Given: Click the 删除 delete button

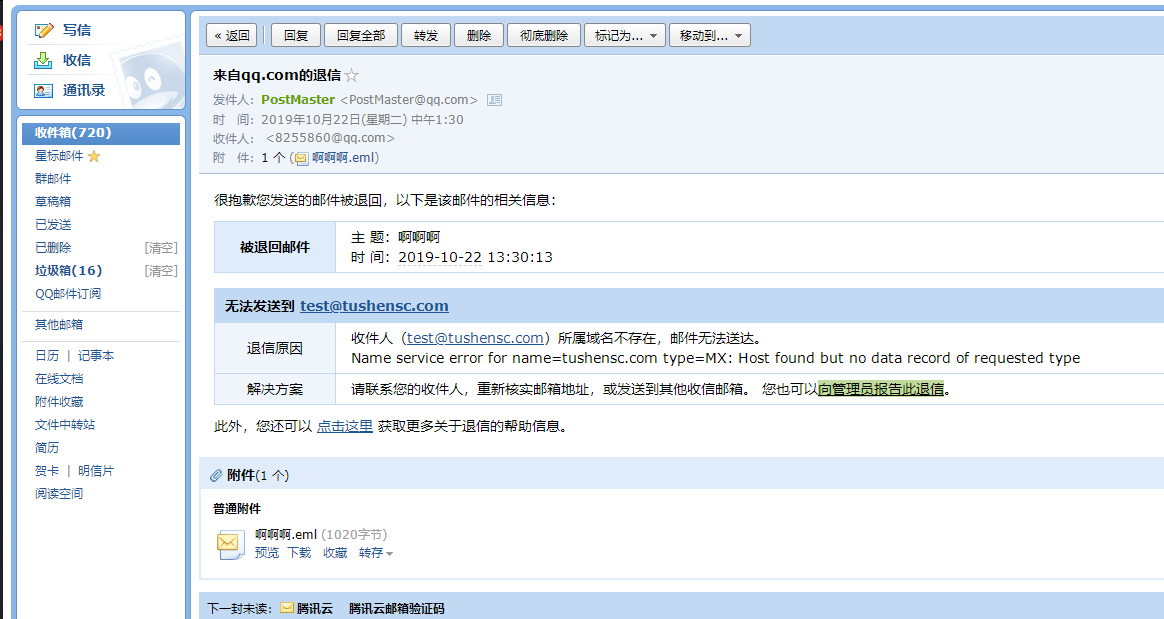Looking at the screenshot, I should coord(479,36).
